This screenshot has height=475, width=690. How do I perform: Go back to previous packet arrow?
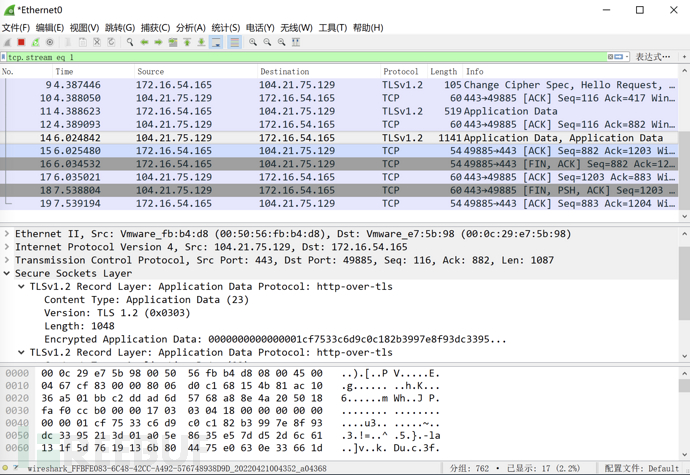pyautogui.click(x=144, y=42)
